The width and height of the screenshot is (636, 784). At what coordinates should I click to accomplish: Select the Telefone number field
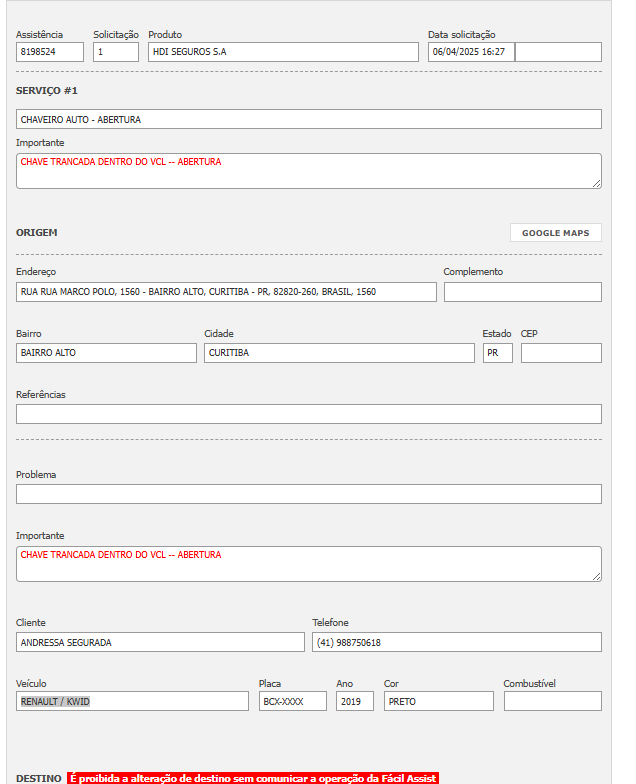pyautogui.click(x=457, y=642)
